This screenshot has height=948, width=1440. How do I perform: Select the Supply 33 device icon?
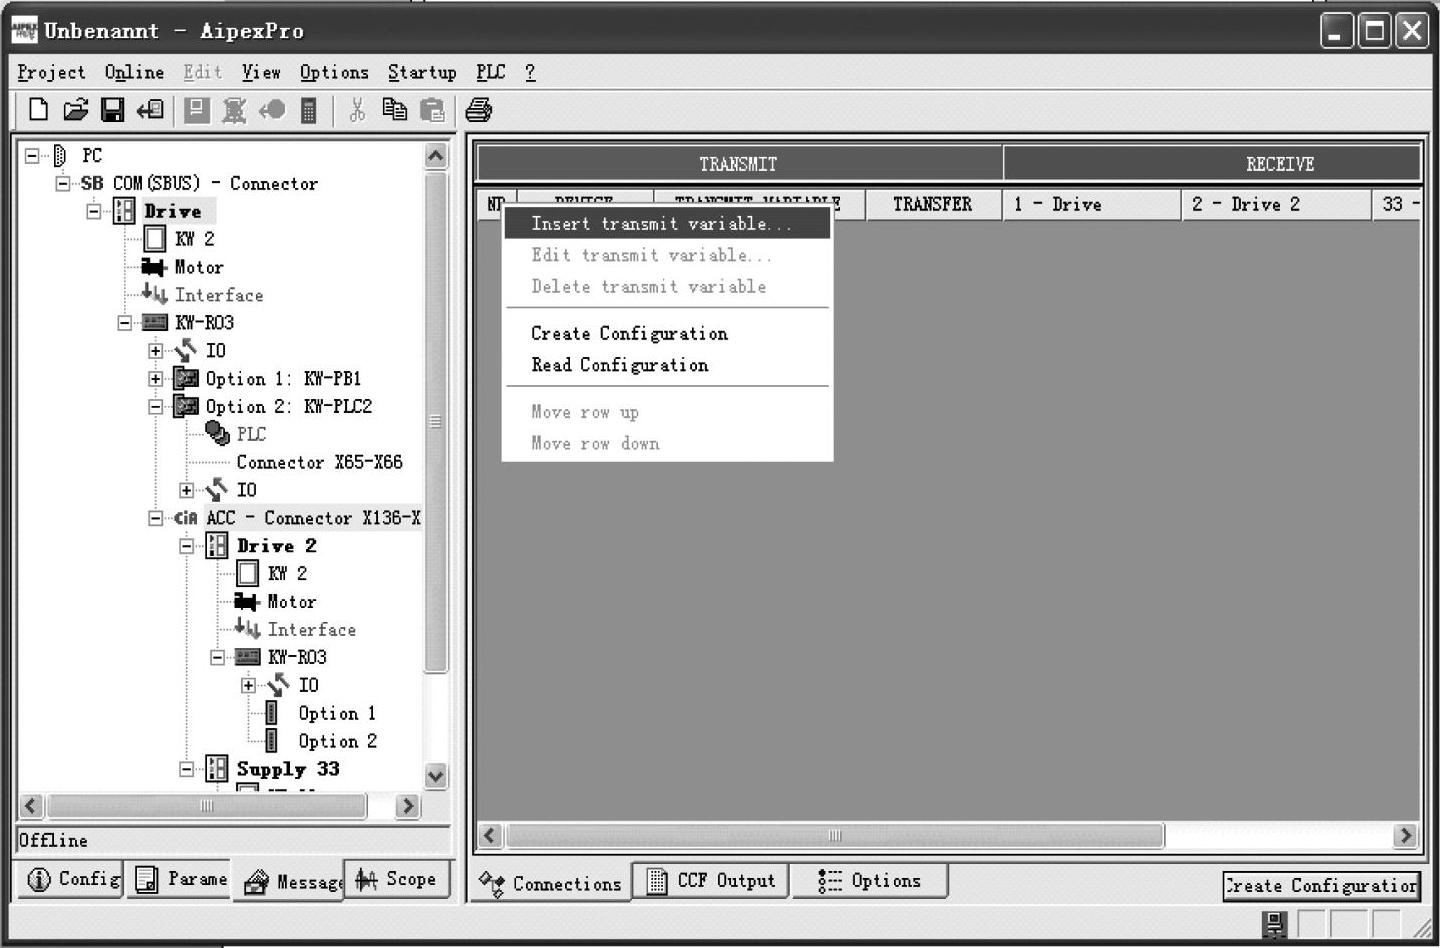(217, 768)
